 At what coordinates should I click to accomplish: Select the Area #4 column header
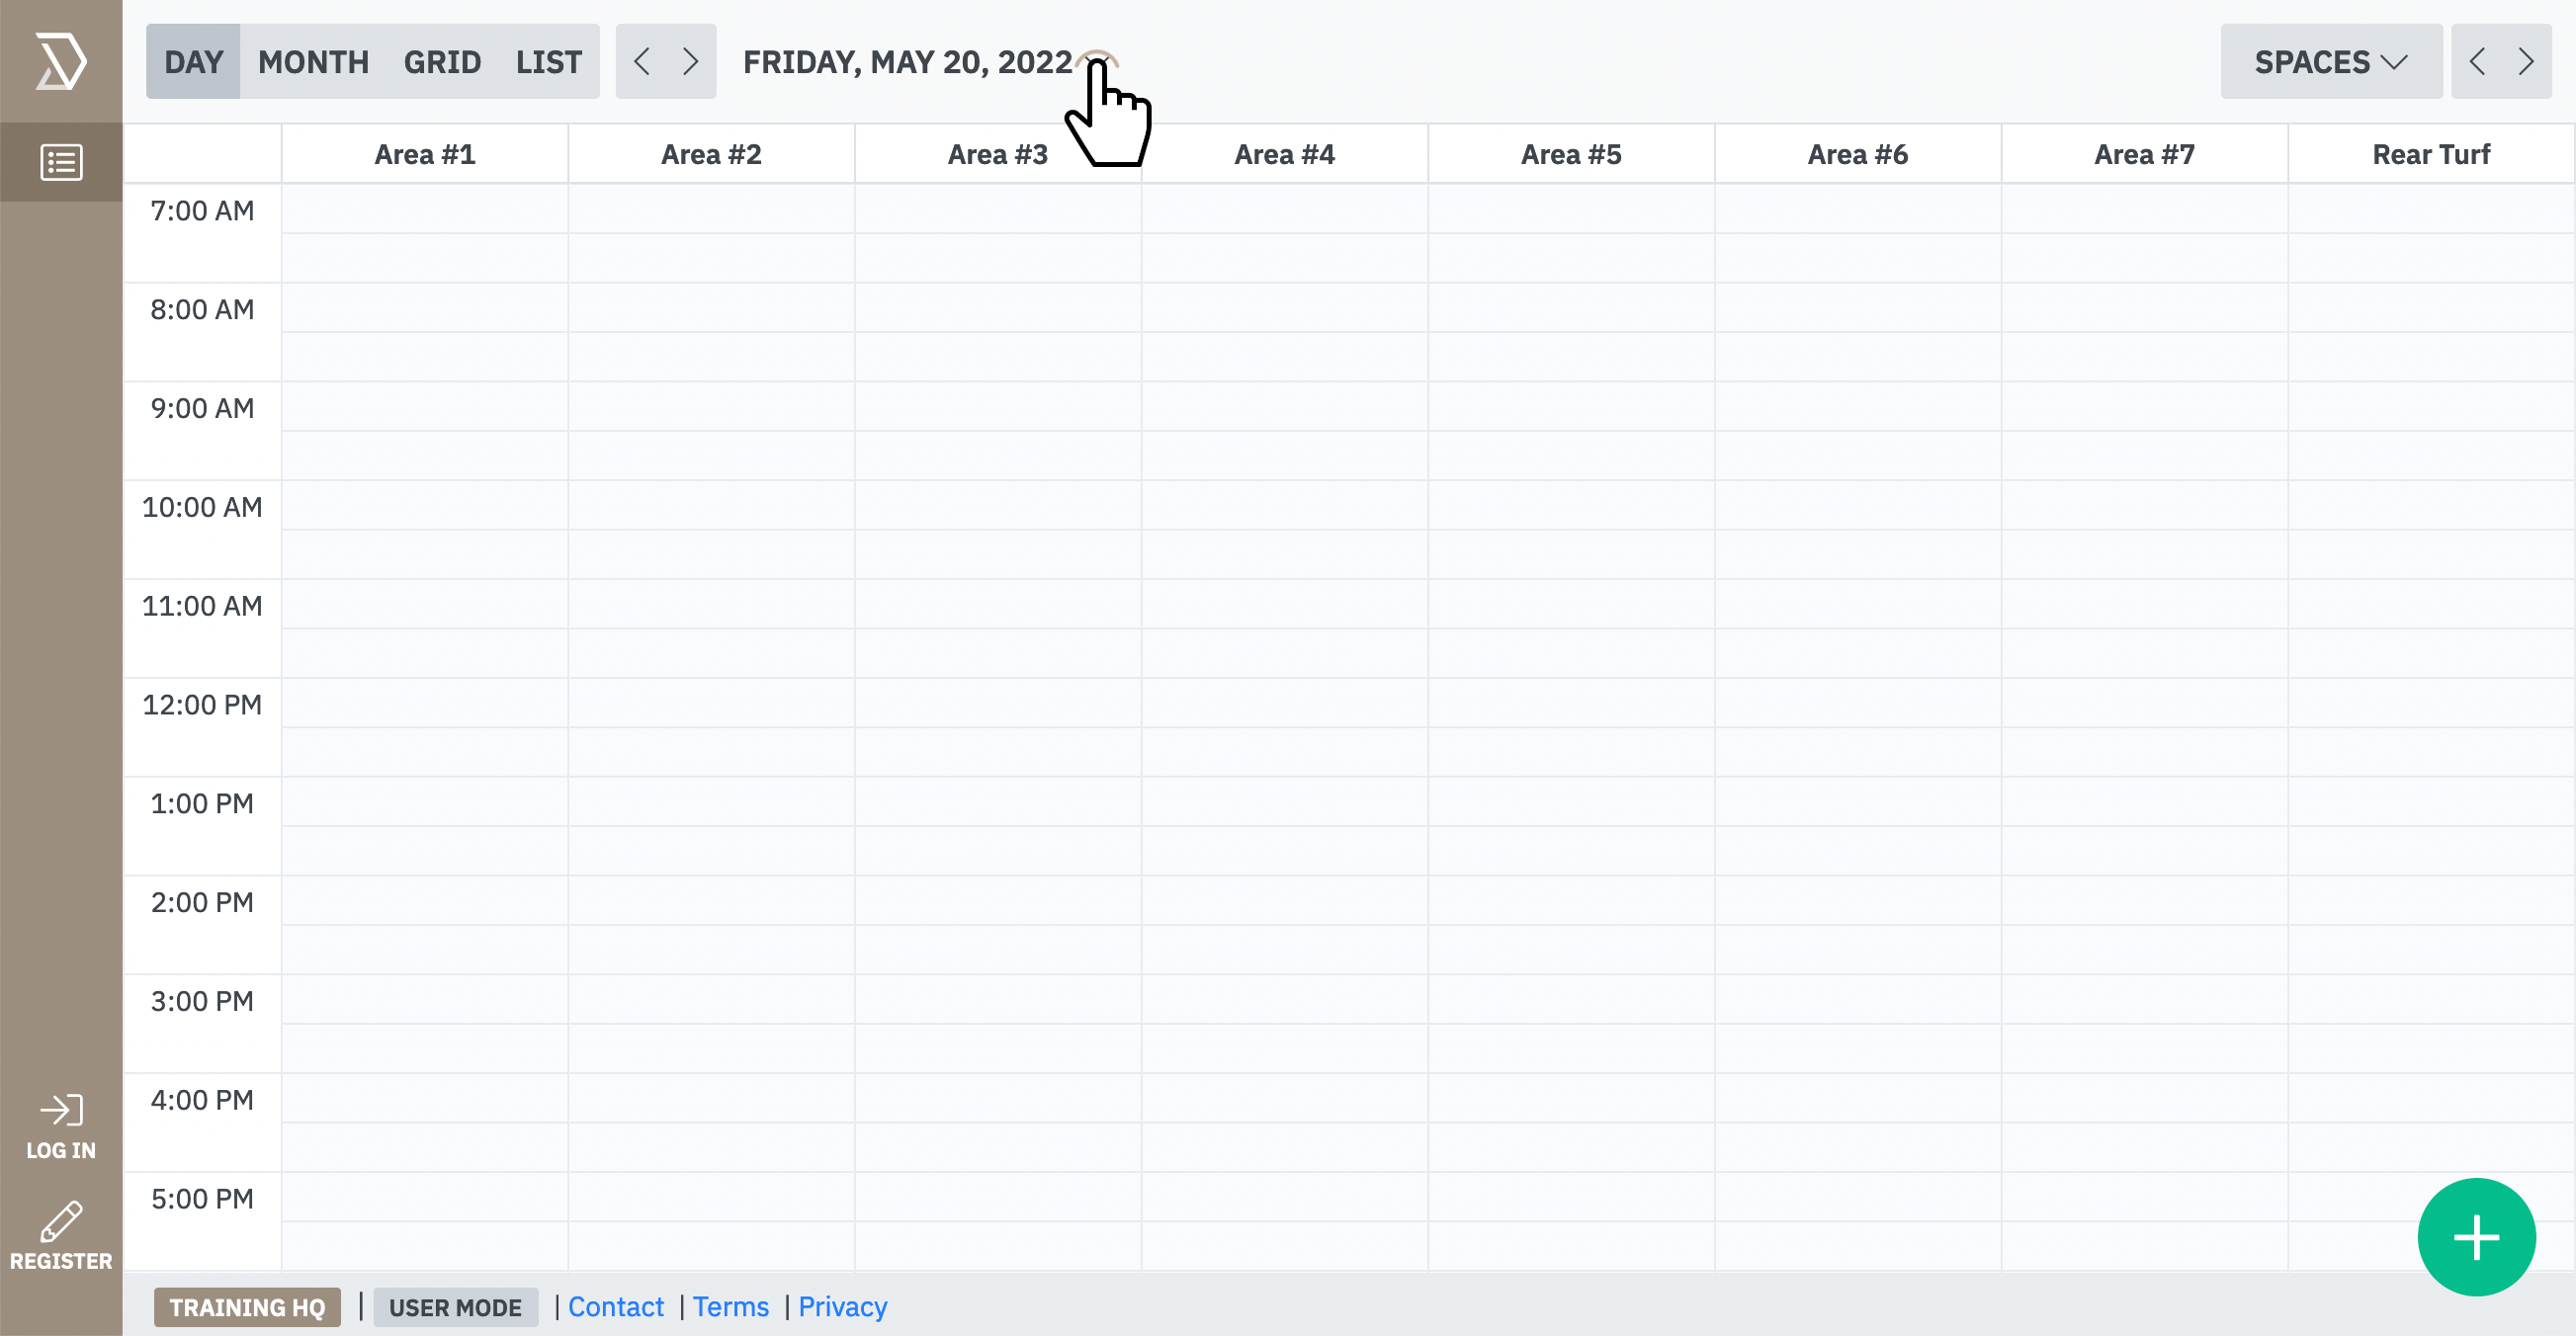(x=1285, y=154)
